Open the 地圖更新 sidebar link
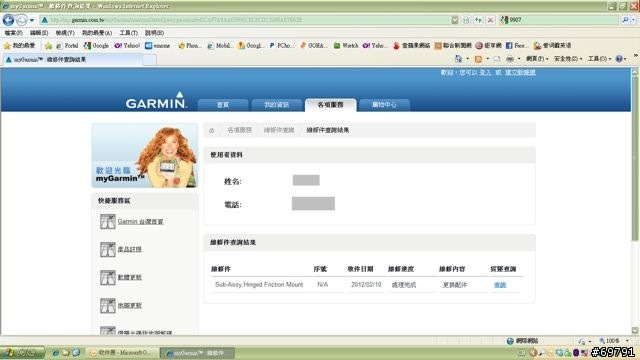640x360 pixels. click(x=129, y=305)
